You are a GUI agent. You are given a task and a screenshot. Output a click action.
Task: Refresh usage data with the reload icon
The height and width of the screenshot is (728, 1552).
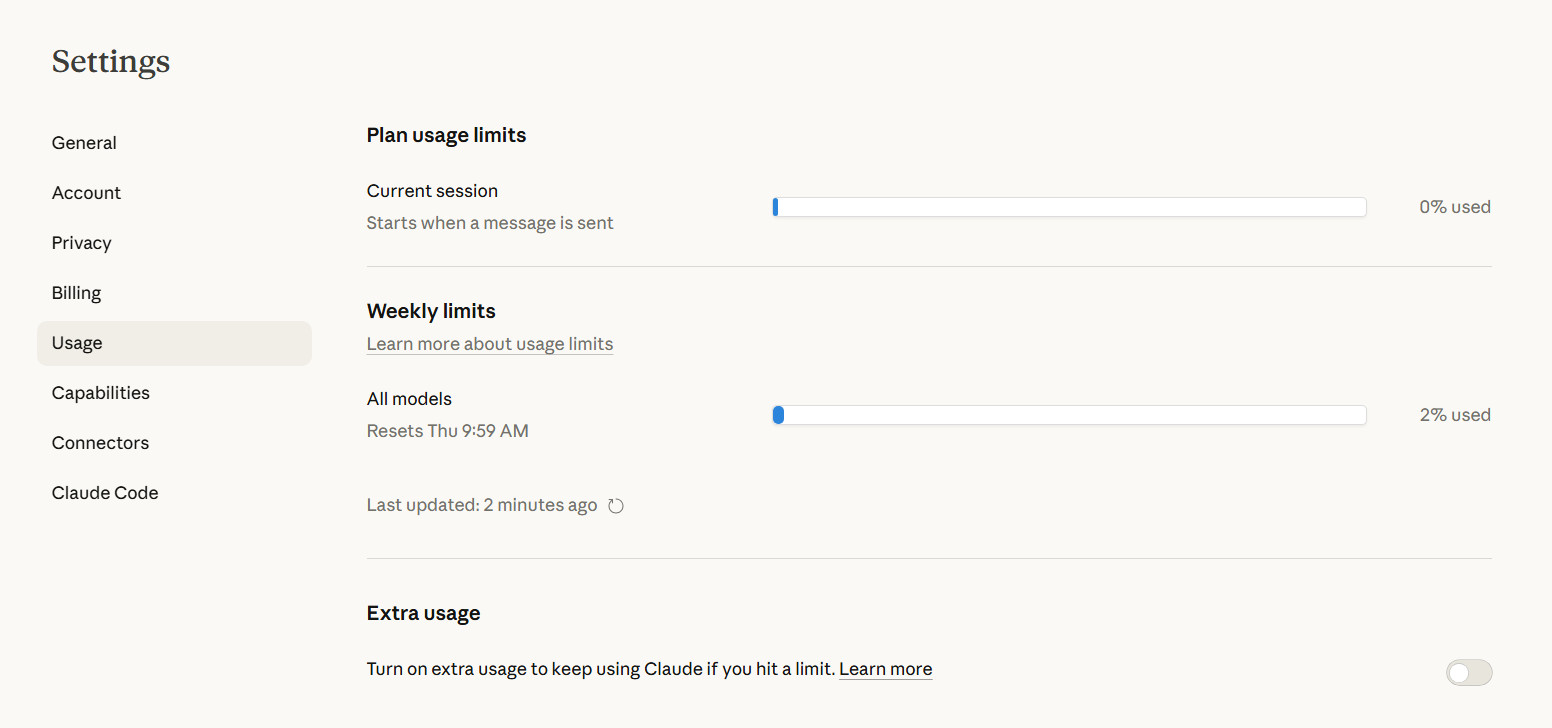click(616, 506)
